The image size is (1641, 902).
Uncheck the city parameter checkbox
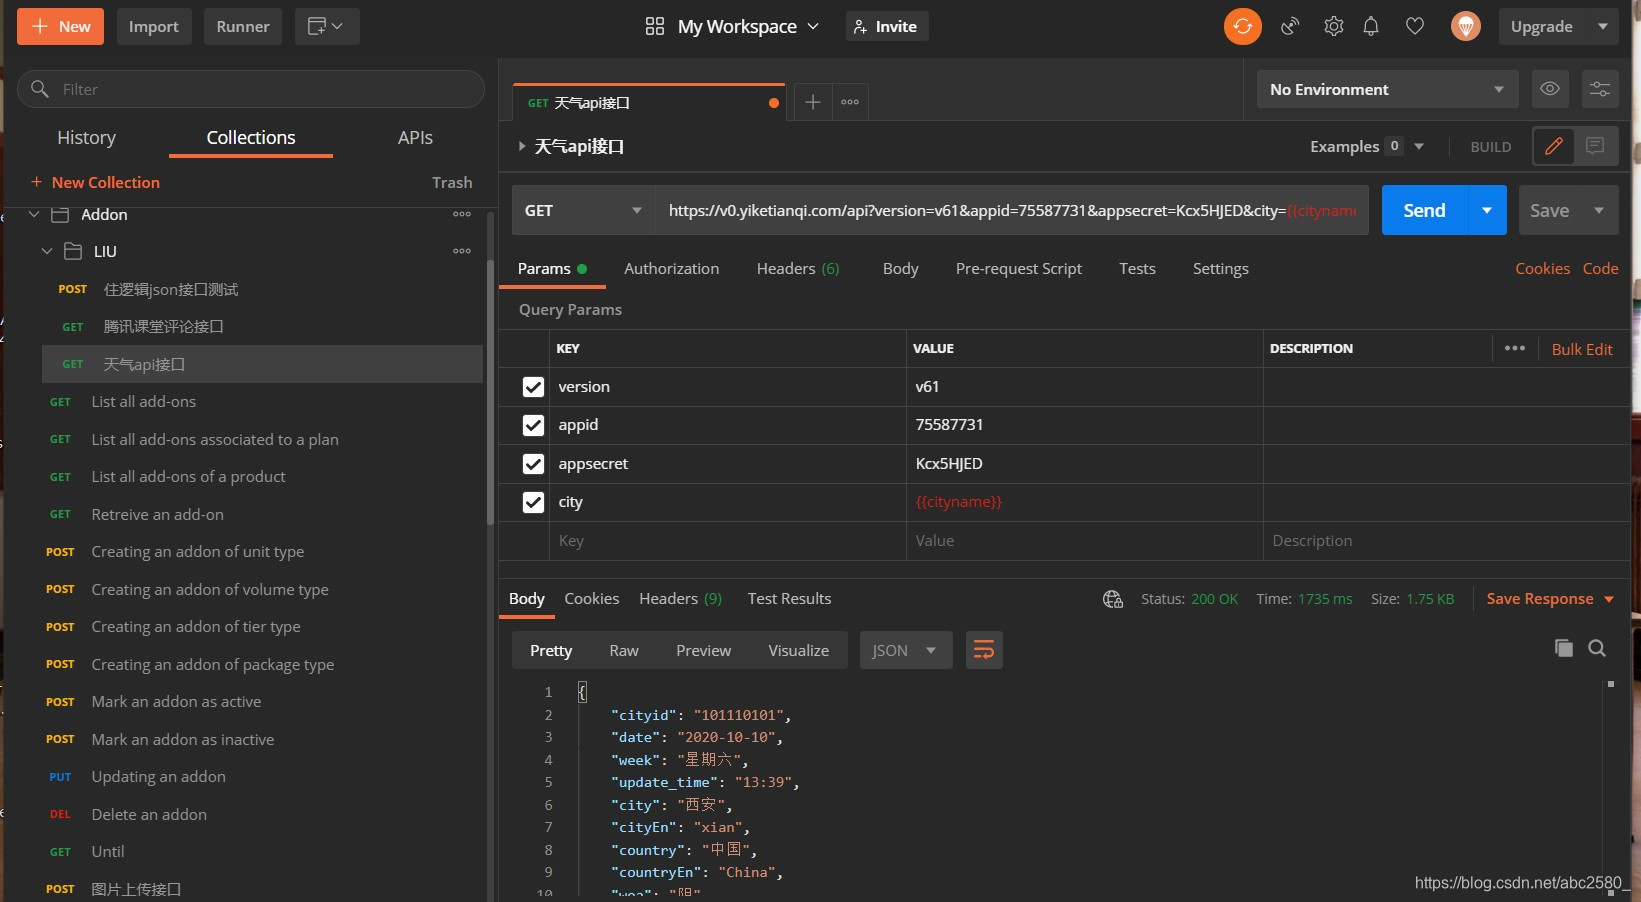[x=533, y=502]
